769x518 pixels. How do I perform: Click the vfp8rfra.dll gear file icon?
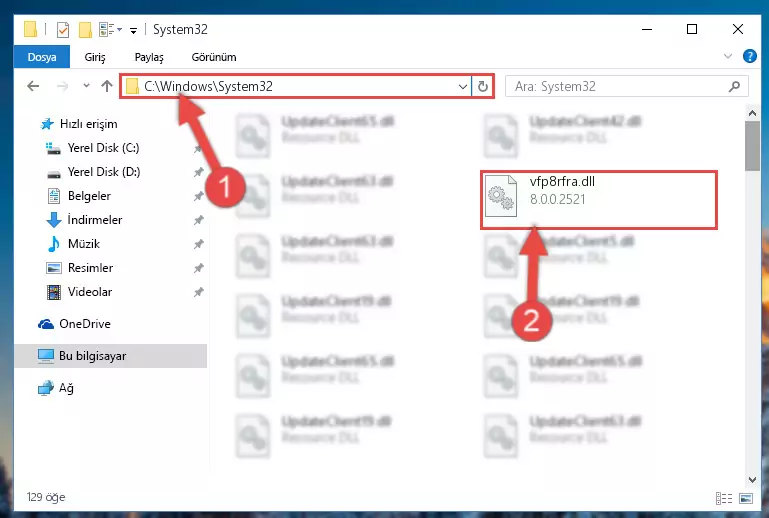[x=500, y=196]
